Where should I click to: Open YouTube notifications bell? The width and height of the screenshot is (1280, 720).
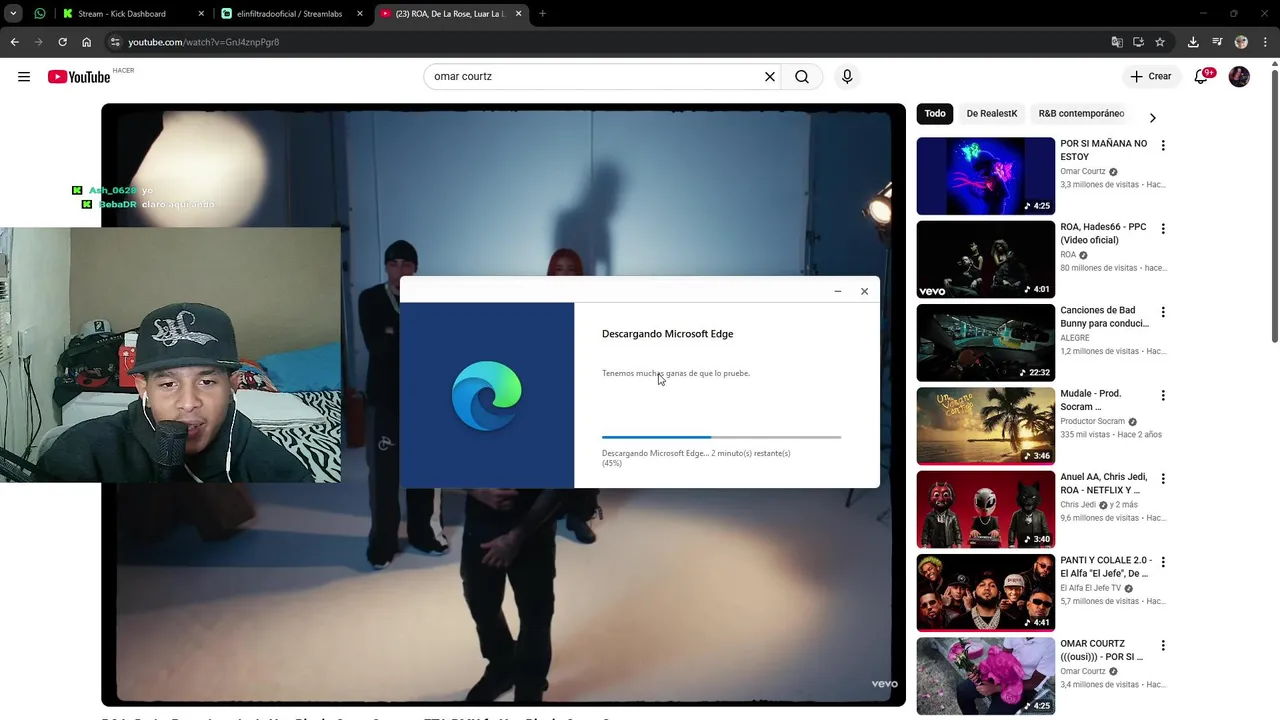click(1201, 77)
